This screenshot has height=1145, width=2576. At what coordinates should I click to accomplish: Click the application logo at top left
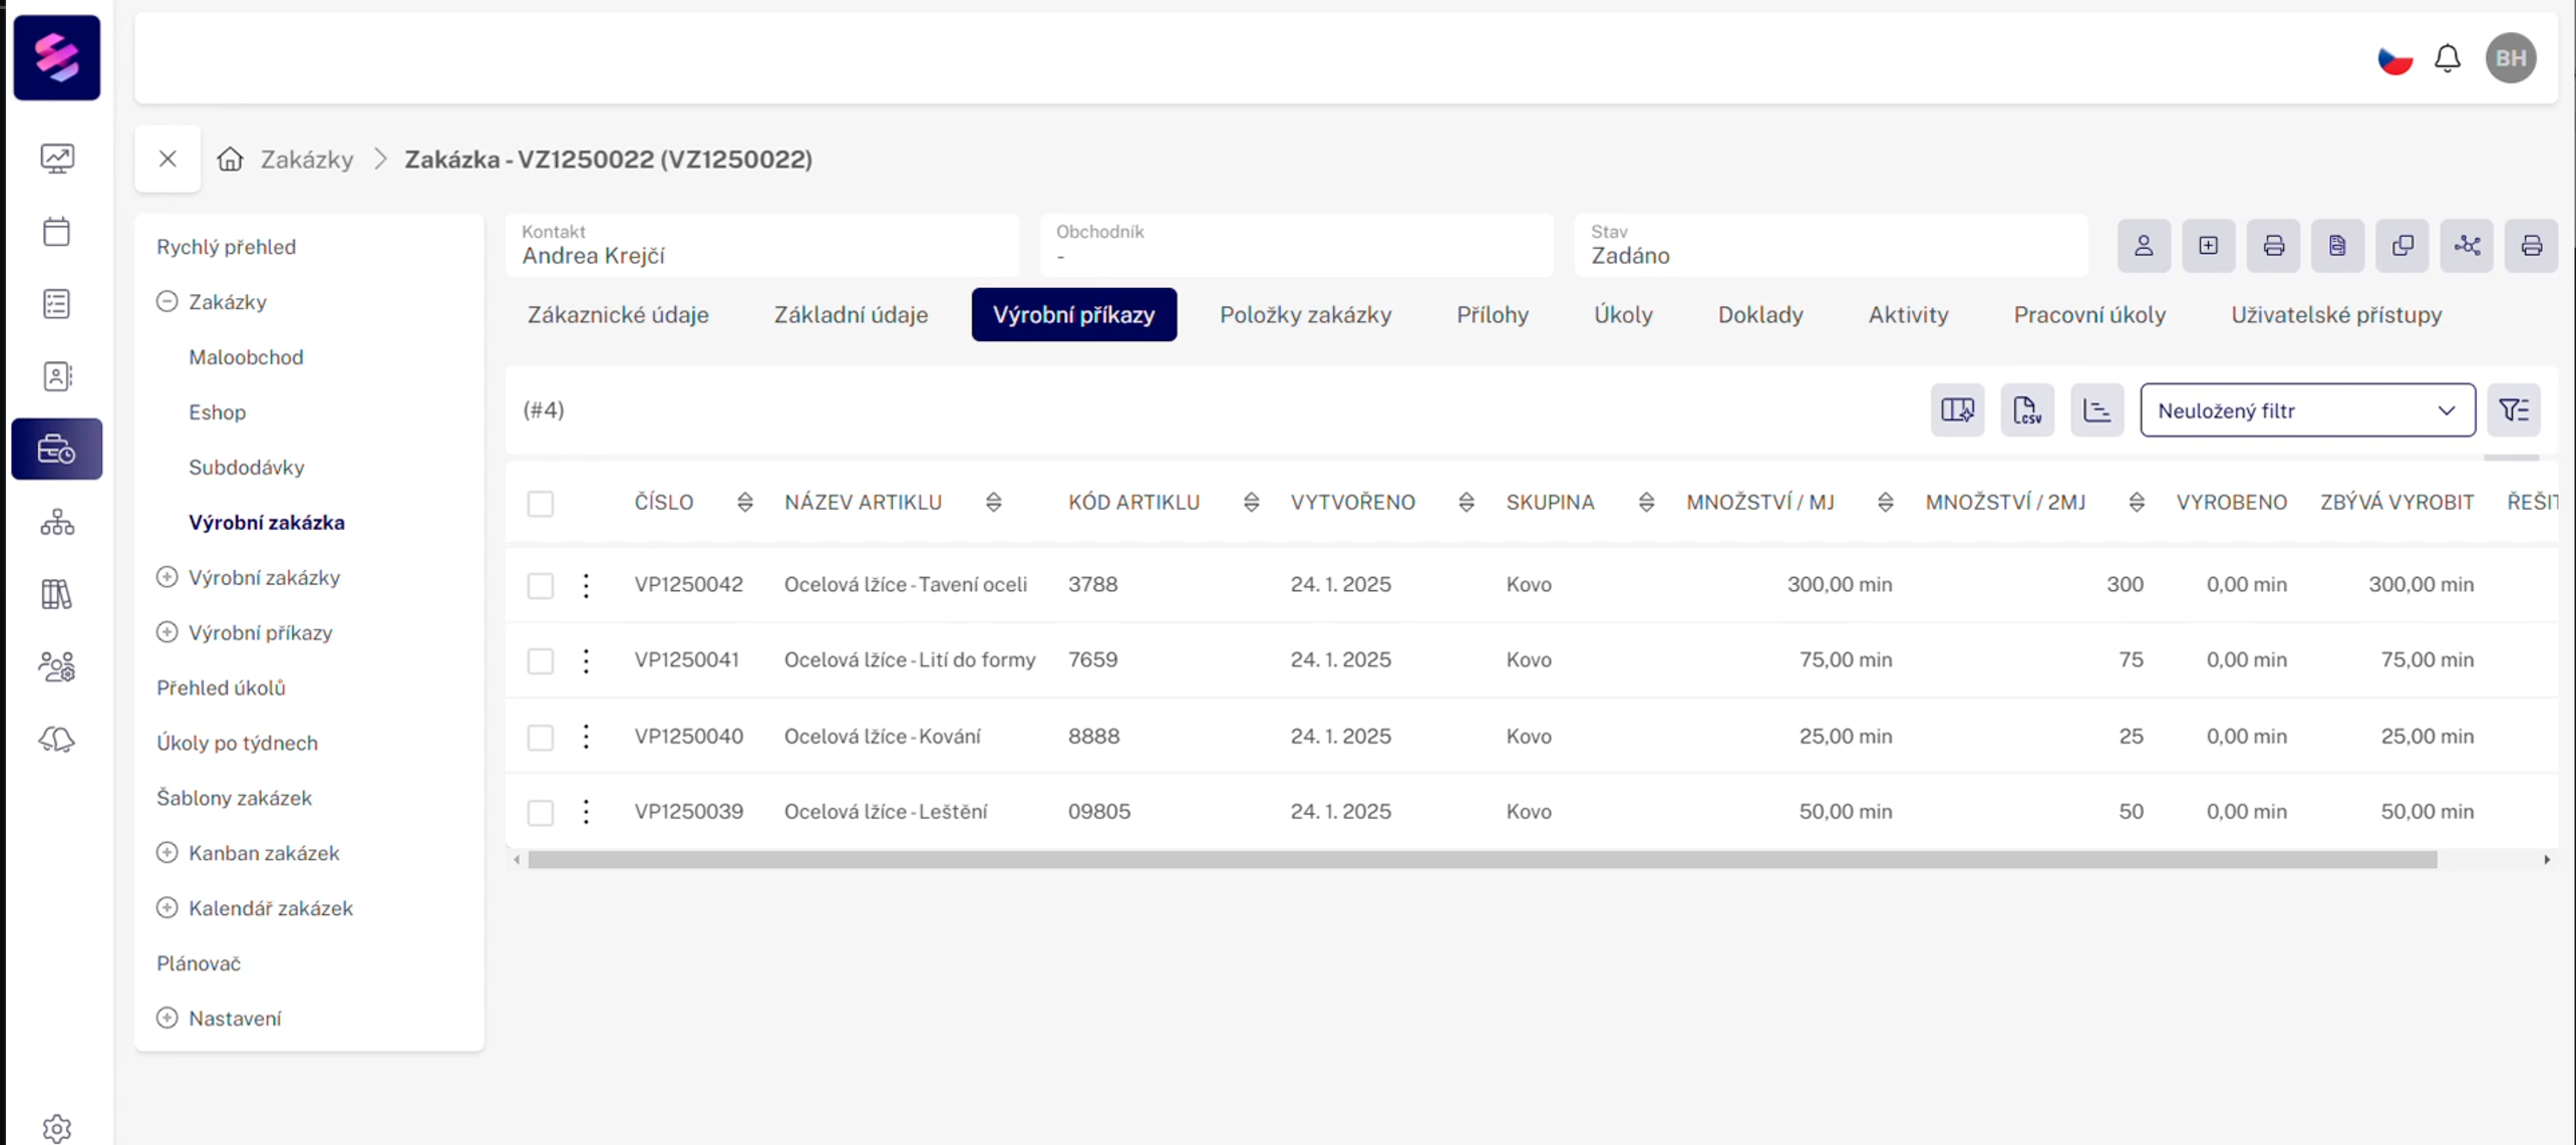(57, 58)
